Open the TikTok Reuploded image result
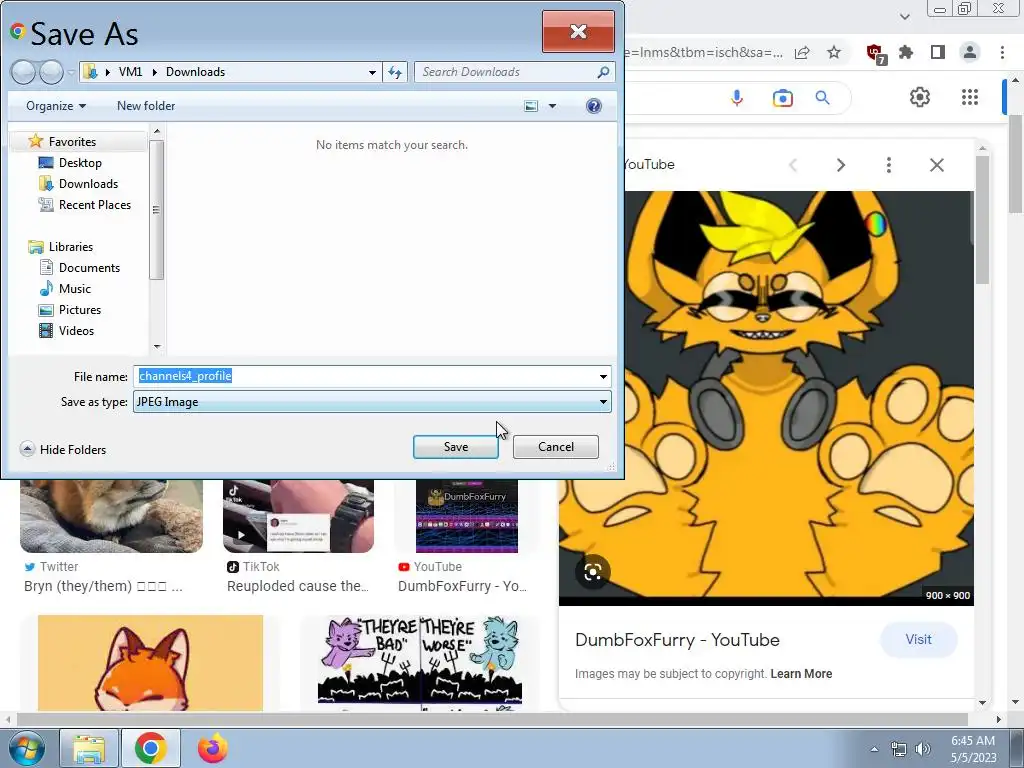 coord(298,516)
